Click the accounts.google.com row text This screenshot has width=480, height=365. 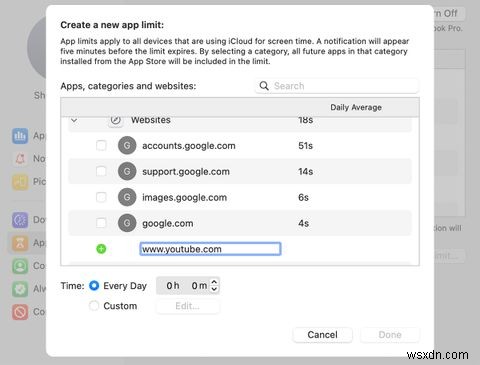189,146
